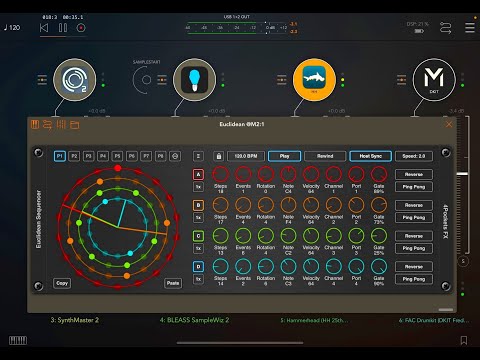This screenshot has width=480, height=360.
Task: Start recording with the record button
Action: tap(81, 28)
